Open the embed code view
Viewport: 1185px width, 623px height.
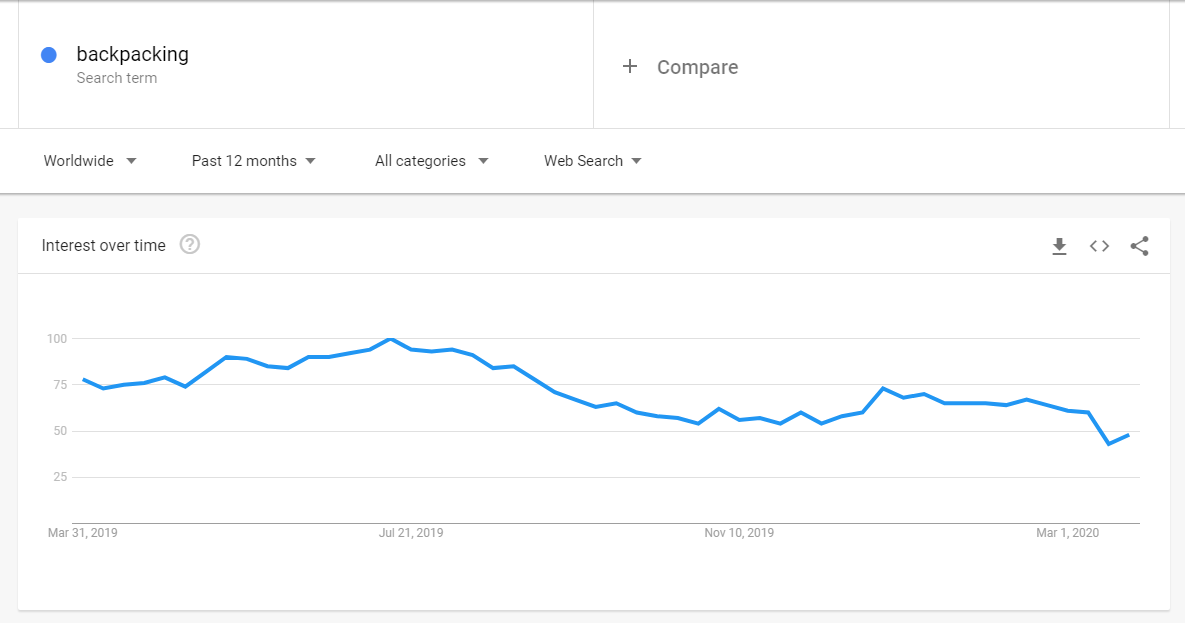pyautogui.click(x=1099, y=245)
